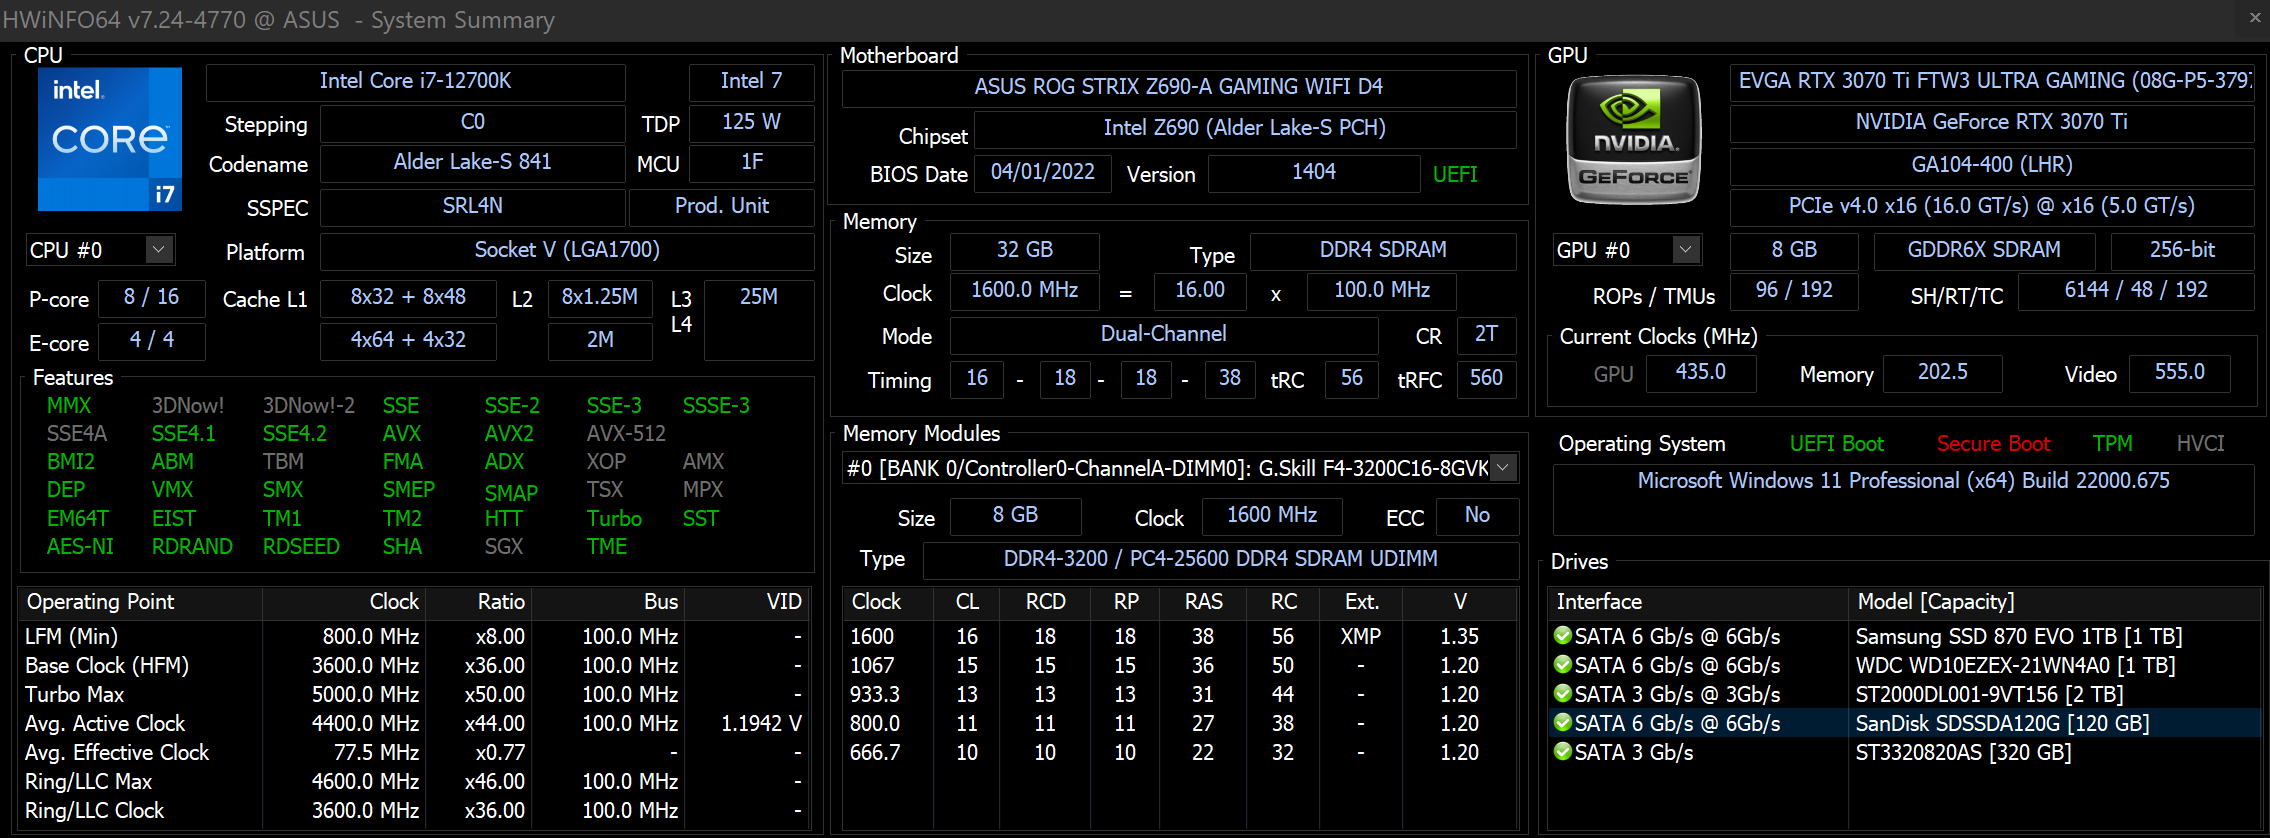Click the status icon beside Samsung SSD 870 EVO

coord(1563,636)
